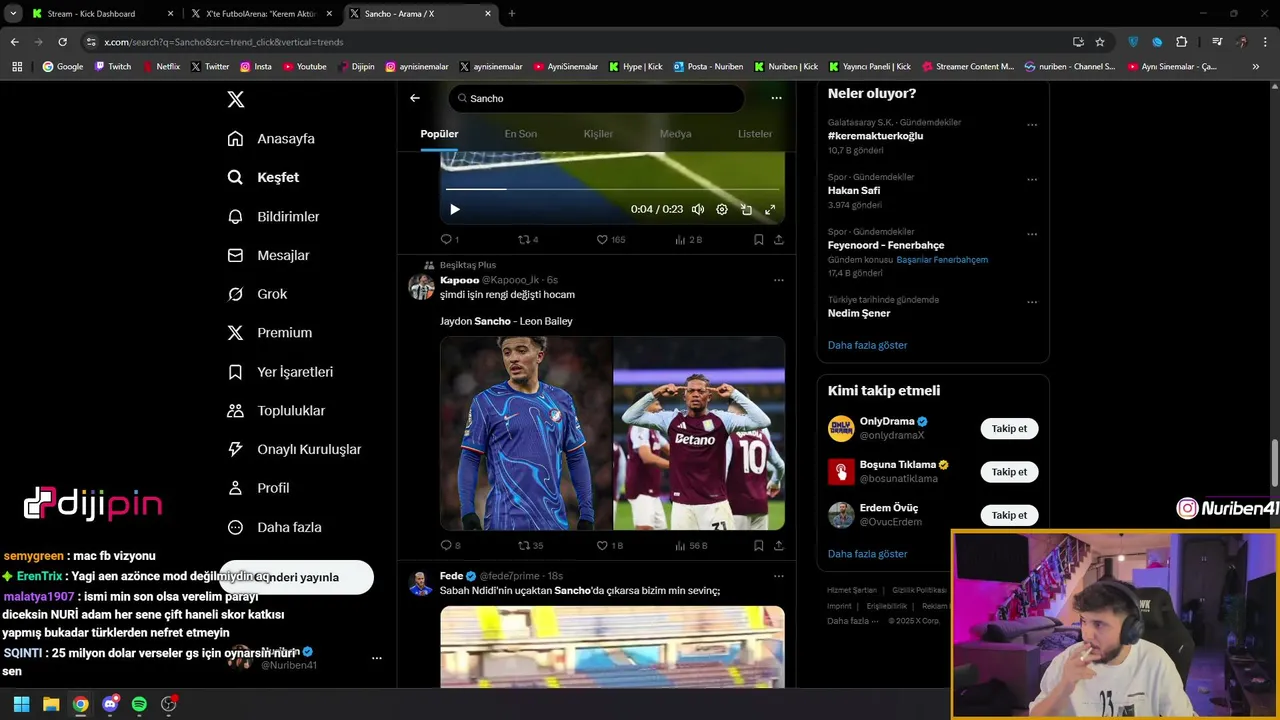Viewport: 1280px width, 720px height.
Task: Open Windows Start menu
Action: pyautogui.click(x=21, y=704)
